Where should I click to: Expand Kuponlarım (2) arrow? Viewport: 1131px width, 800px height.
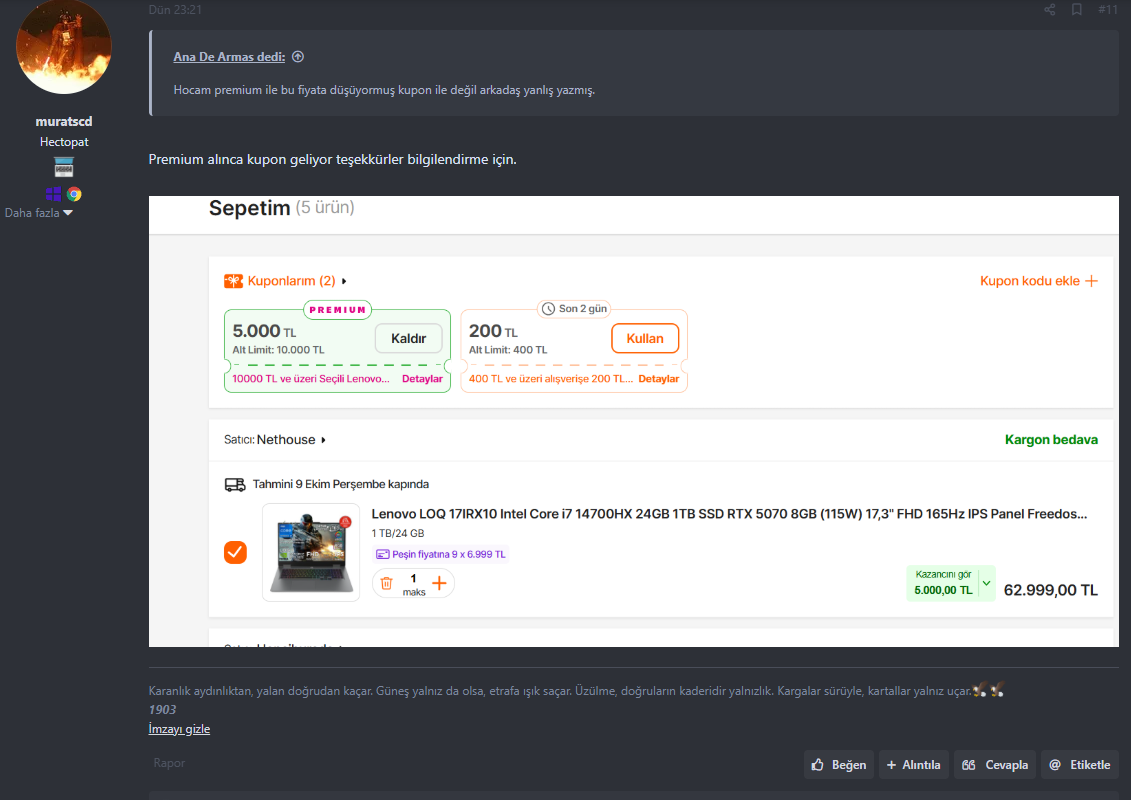tap(344, 281)
